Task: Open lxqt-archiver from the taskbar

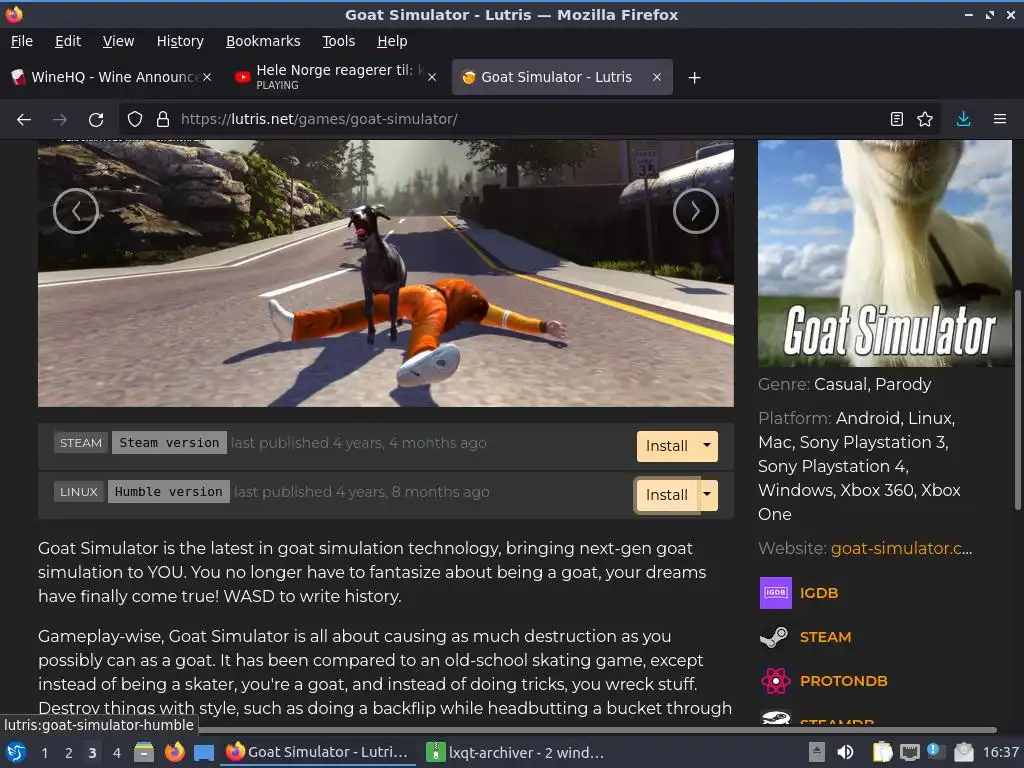Action: 515,753
